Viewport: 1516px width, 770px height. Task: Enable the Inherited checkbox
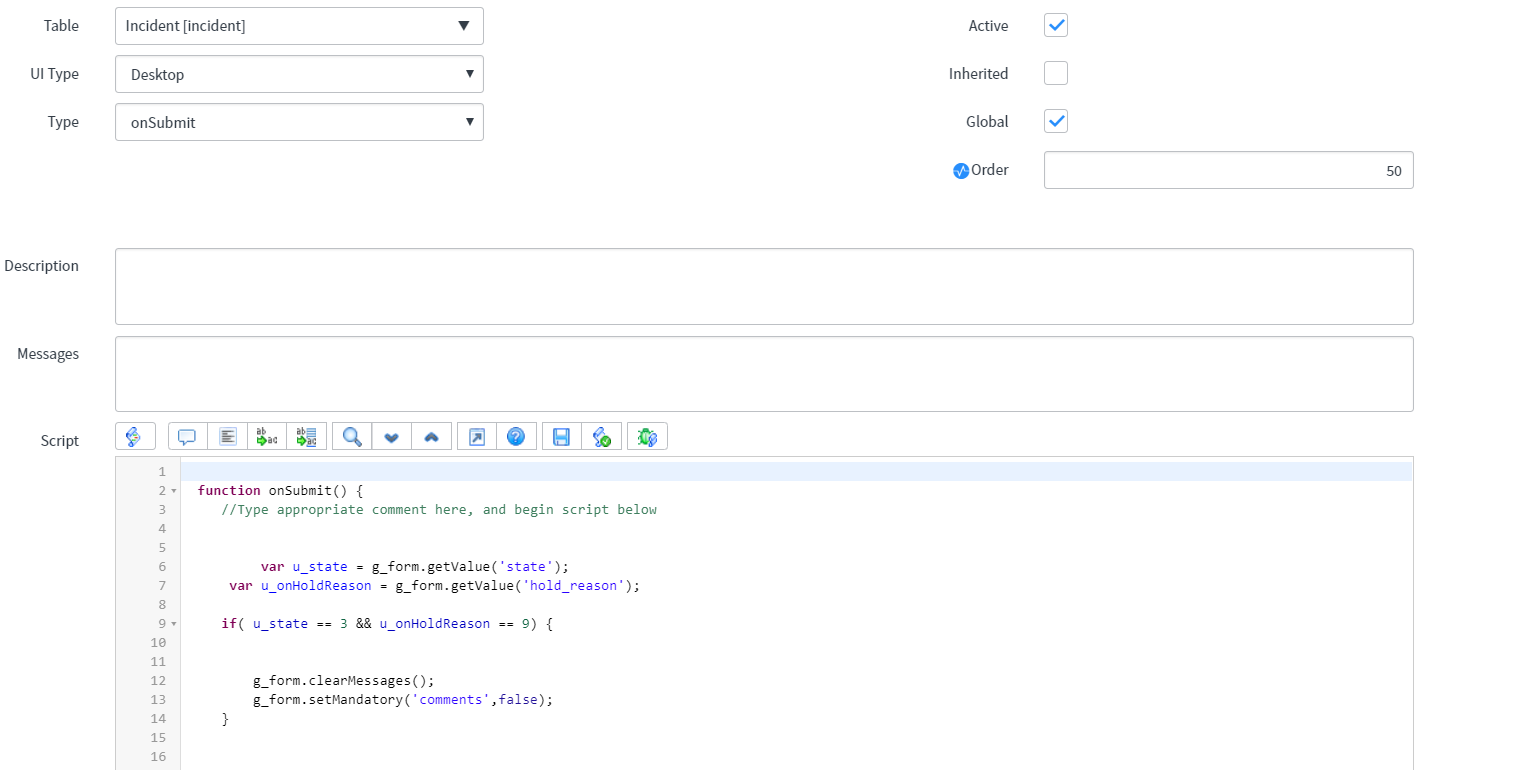tap(1056, 74)
